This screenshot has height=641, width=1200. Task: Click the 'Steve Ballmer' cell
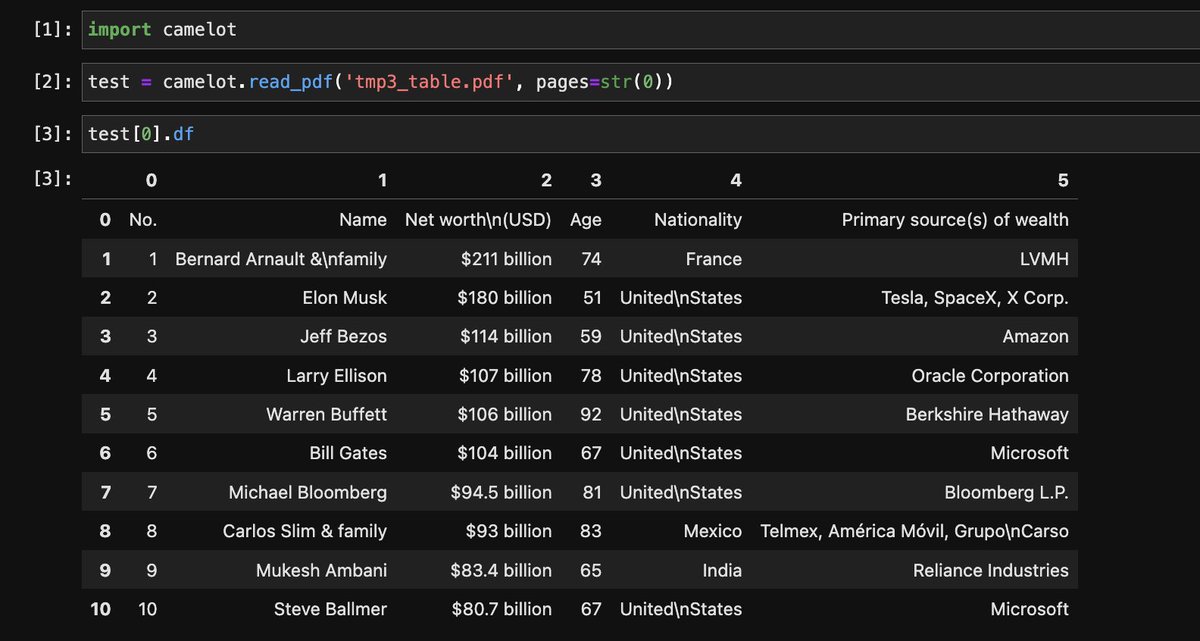coord(331,609)
